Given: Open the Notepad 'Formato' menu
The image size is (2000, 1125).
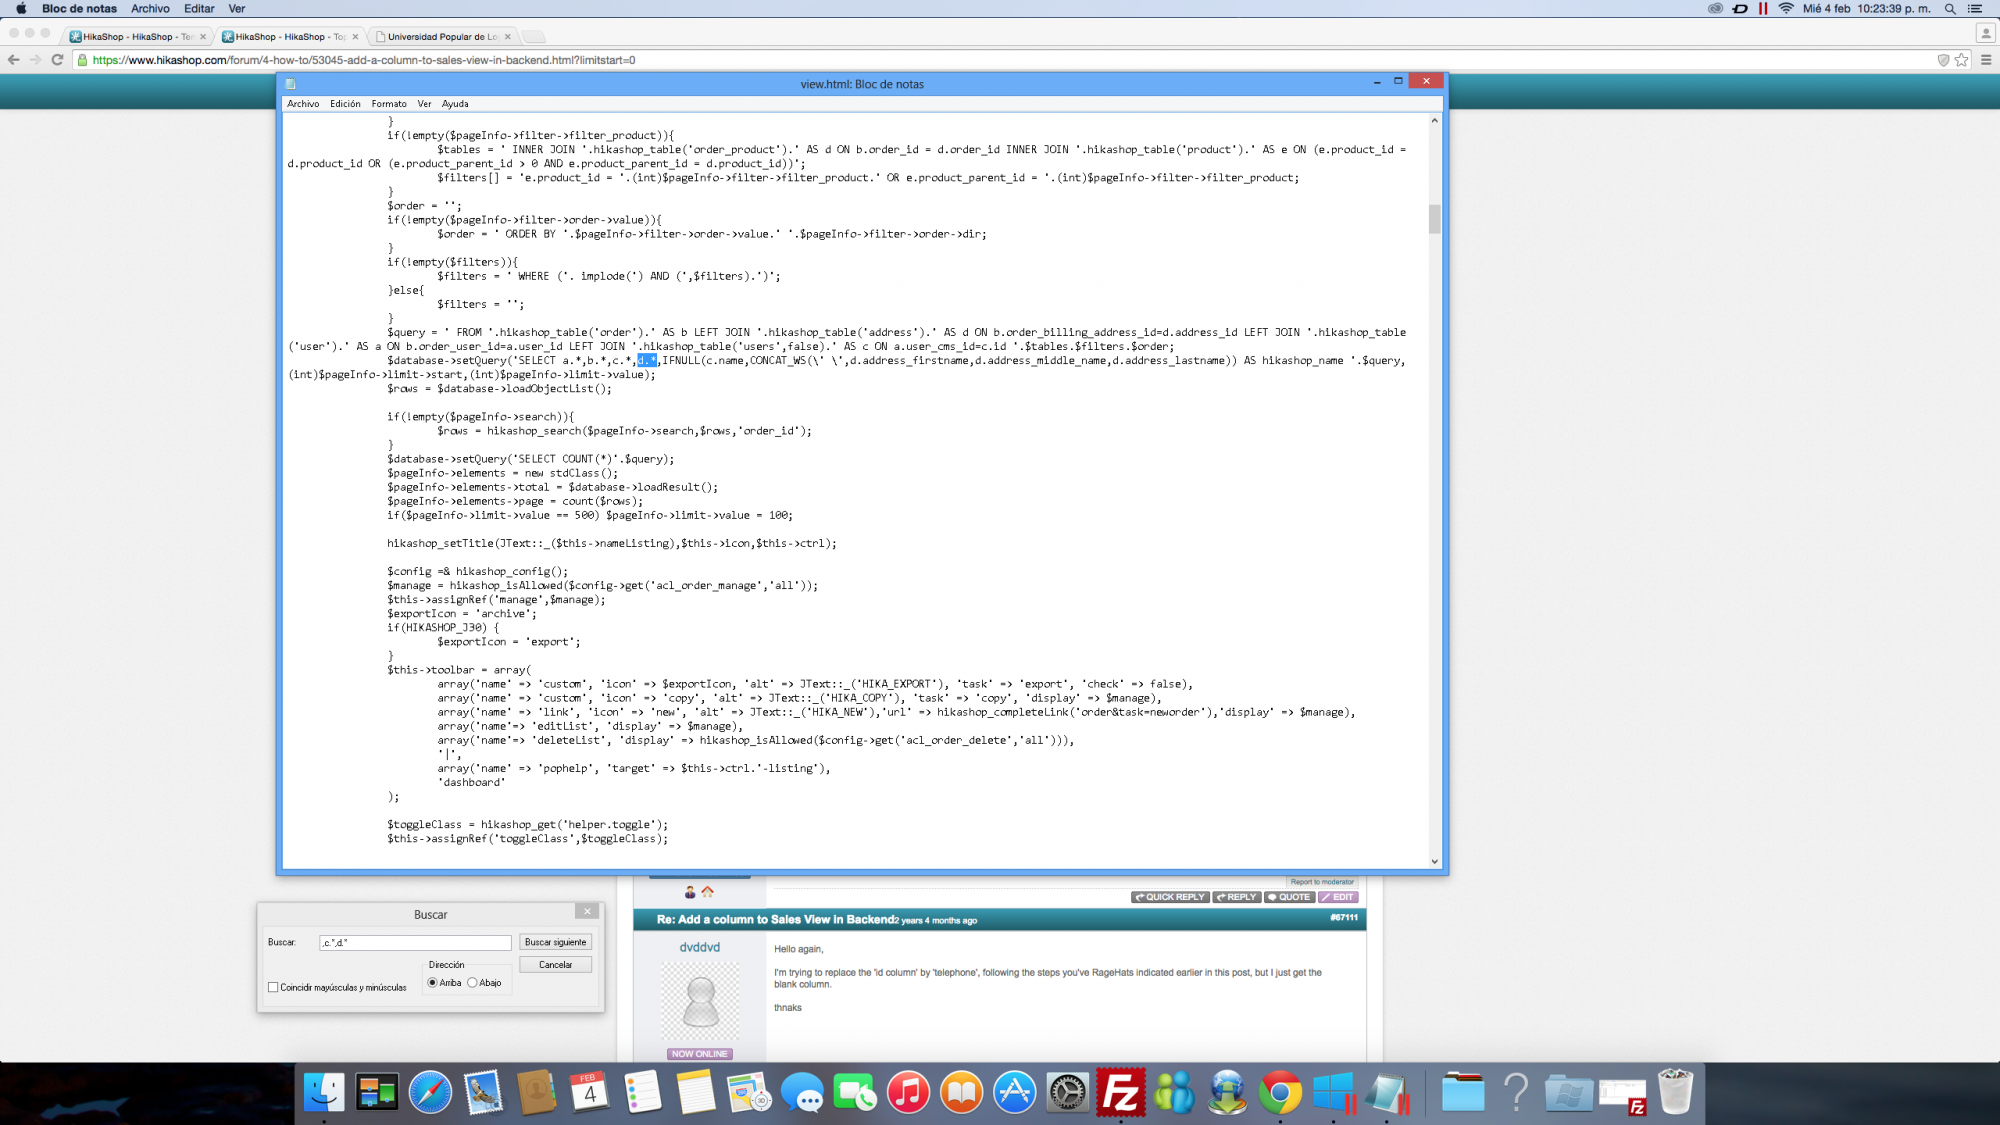Looking at the screenshot, I should tap(388, 104).
